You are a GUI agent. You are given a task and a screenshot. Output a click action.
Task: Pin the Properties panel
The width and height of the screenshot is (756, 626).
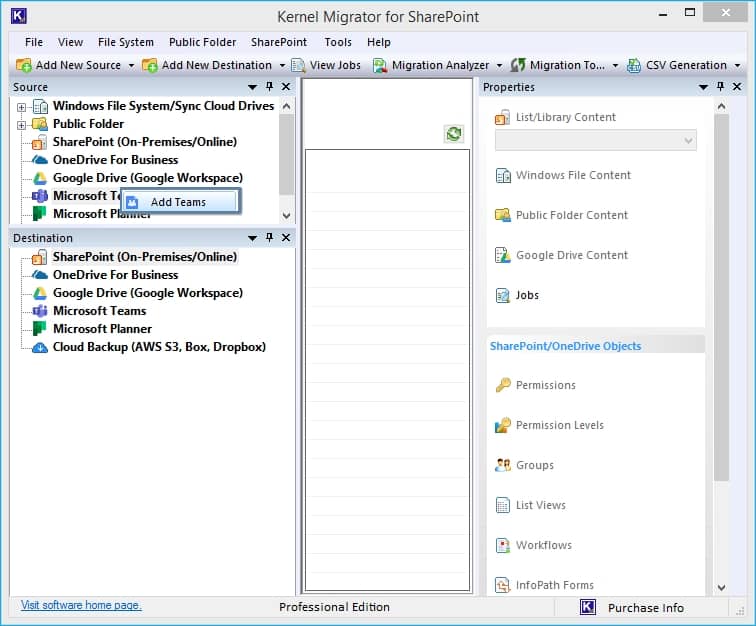coord(720,87)
